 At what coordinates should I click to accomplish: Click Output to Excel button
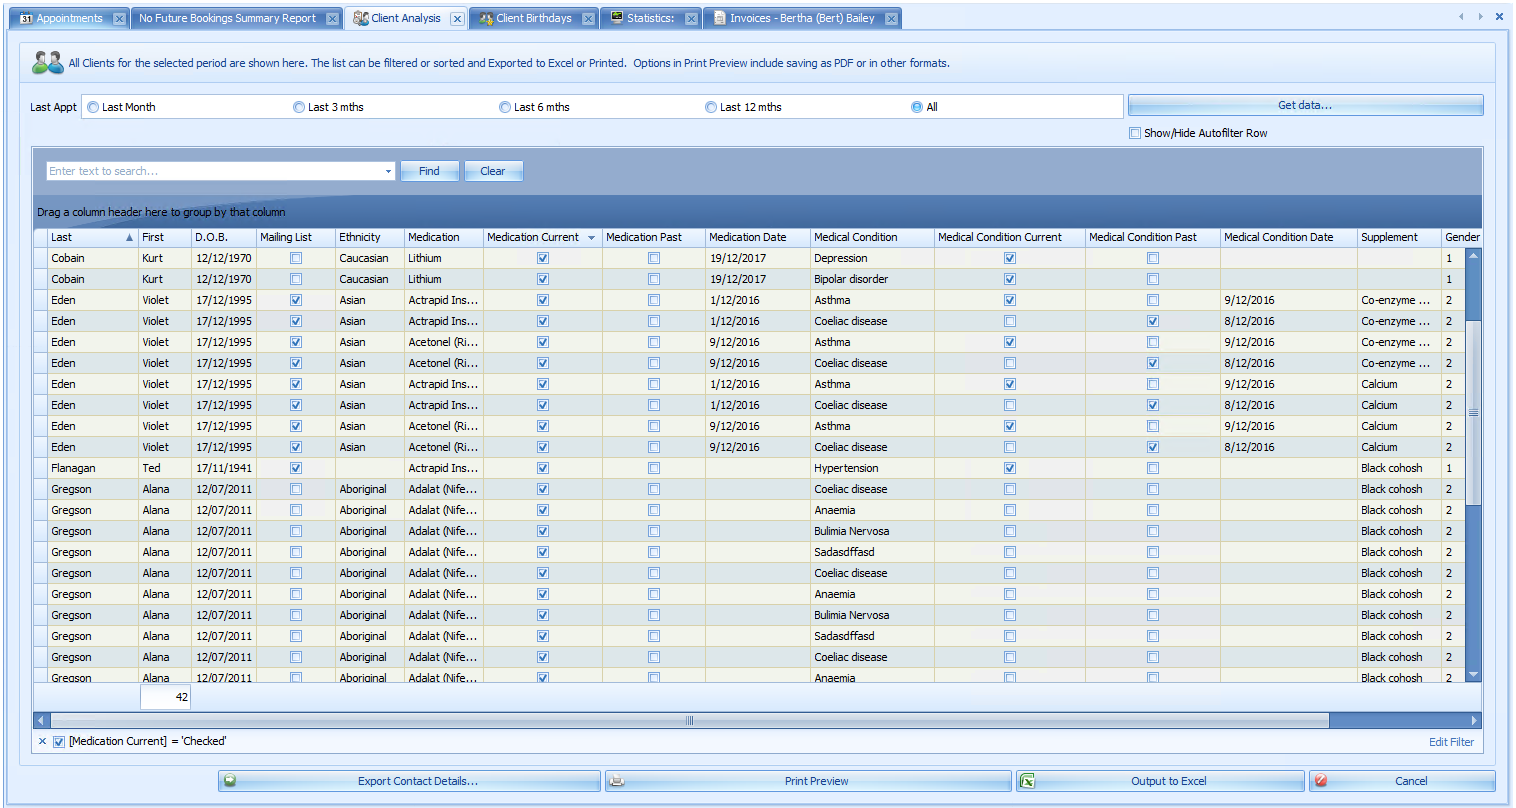coord(1160,781)
